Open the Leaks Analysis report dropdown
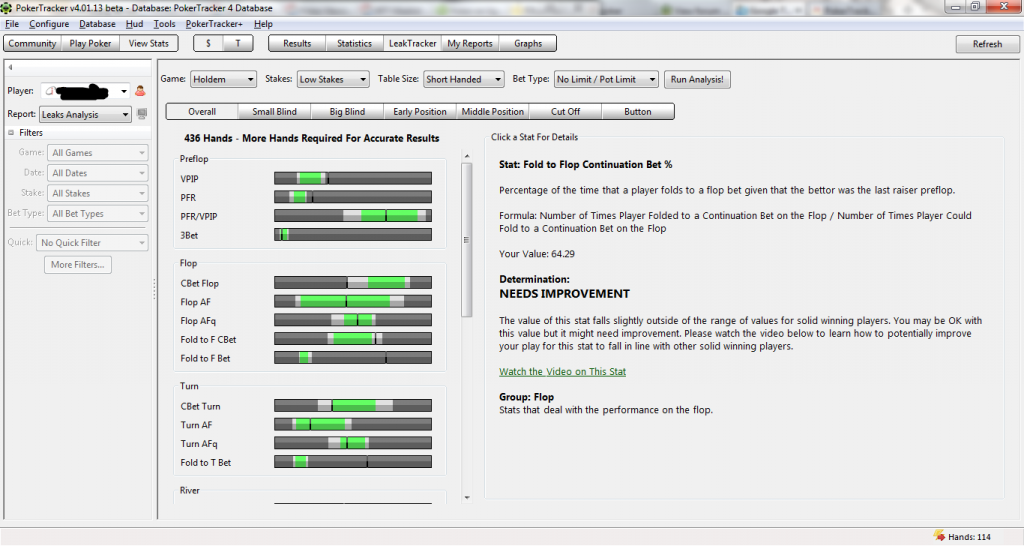The height and width of the screenshot is (546, 1024). click(86, 114)
